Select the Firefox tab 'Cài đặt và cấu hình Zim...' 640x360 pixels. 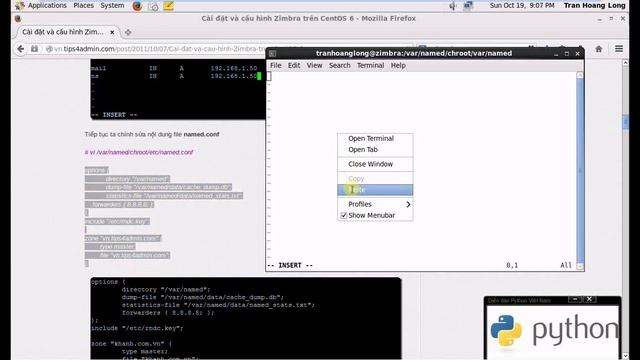click(62, 32)
